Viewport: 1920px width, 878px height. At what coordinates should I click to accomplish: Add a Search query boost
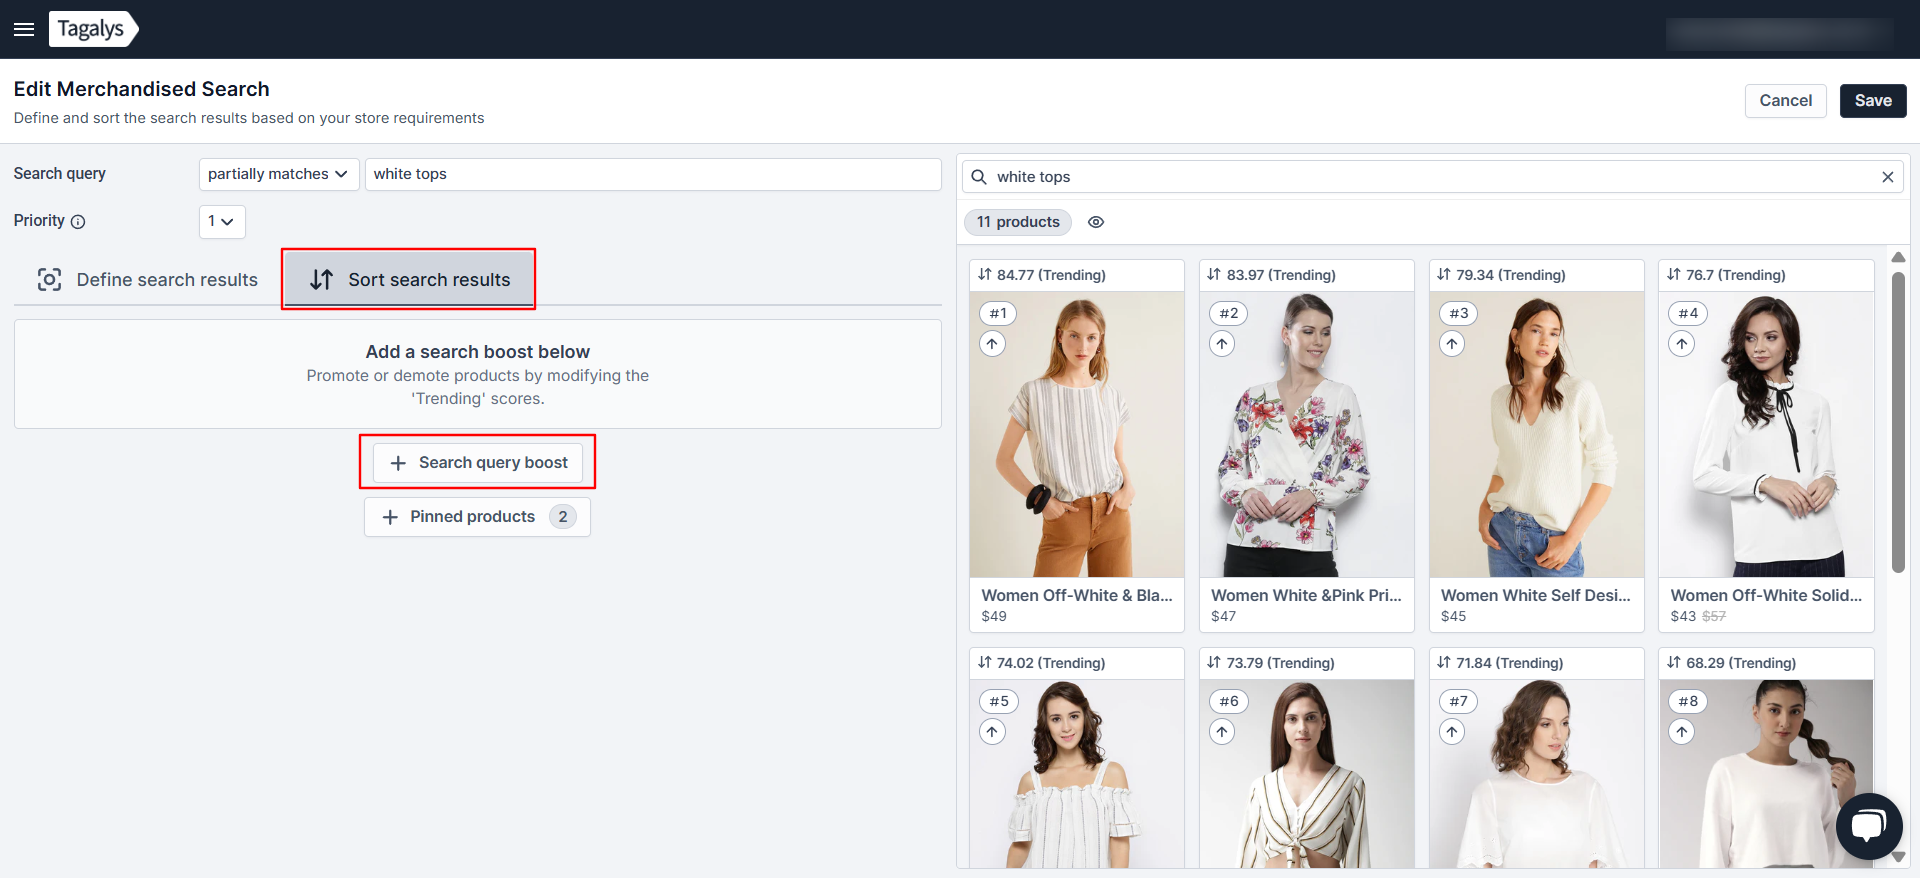[x=478, y=462]
